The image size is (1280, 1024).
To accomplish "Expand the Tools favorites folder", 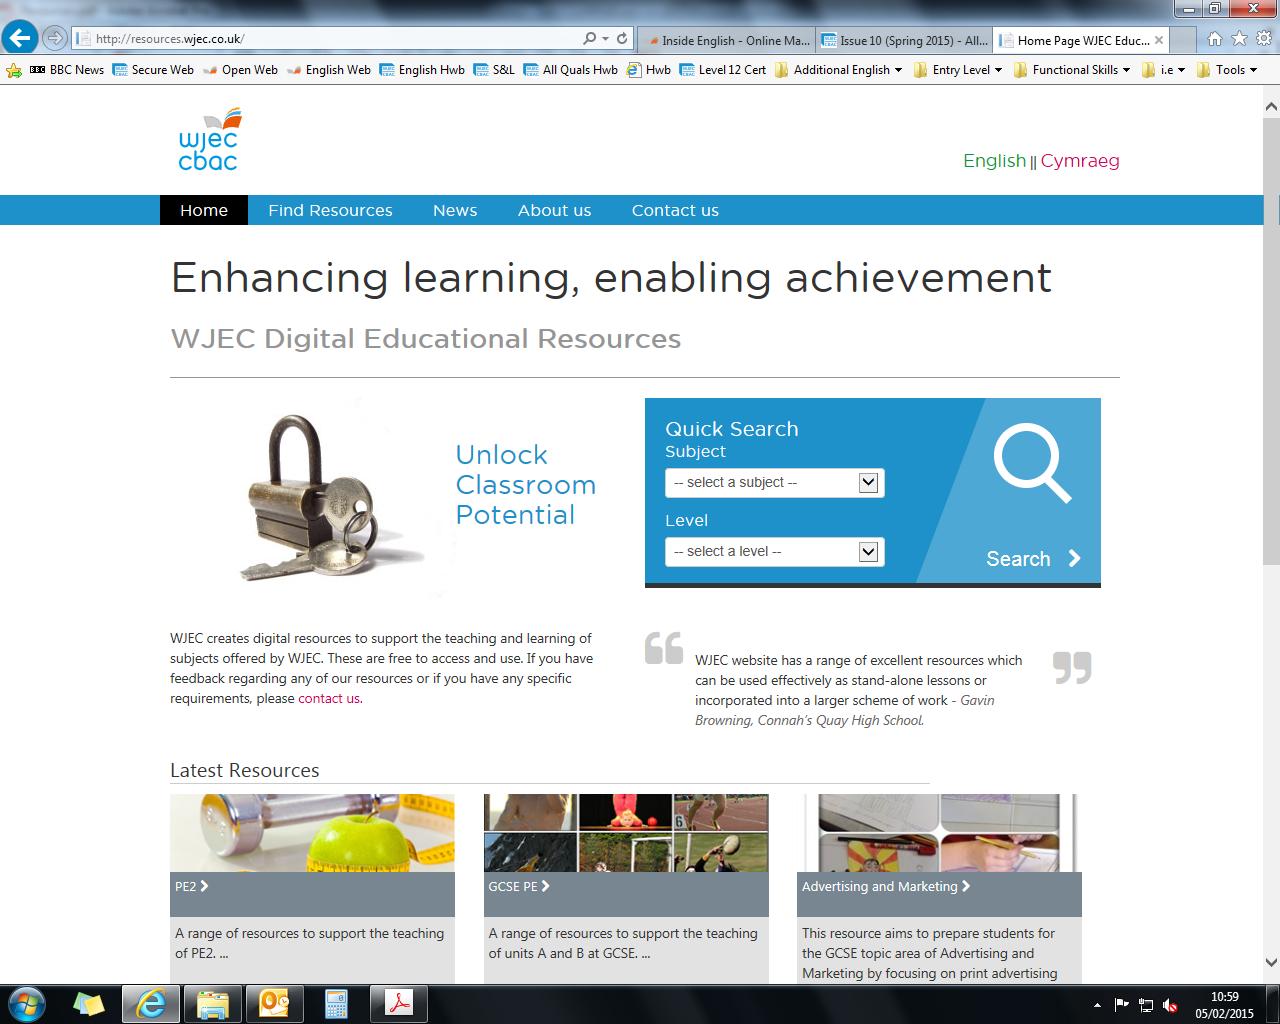I will coord(1228,70).
